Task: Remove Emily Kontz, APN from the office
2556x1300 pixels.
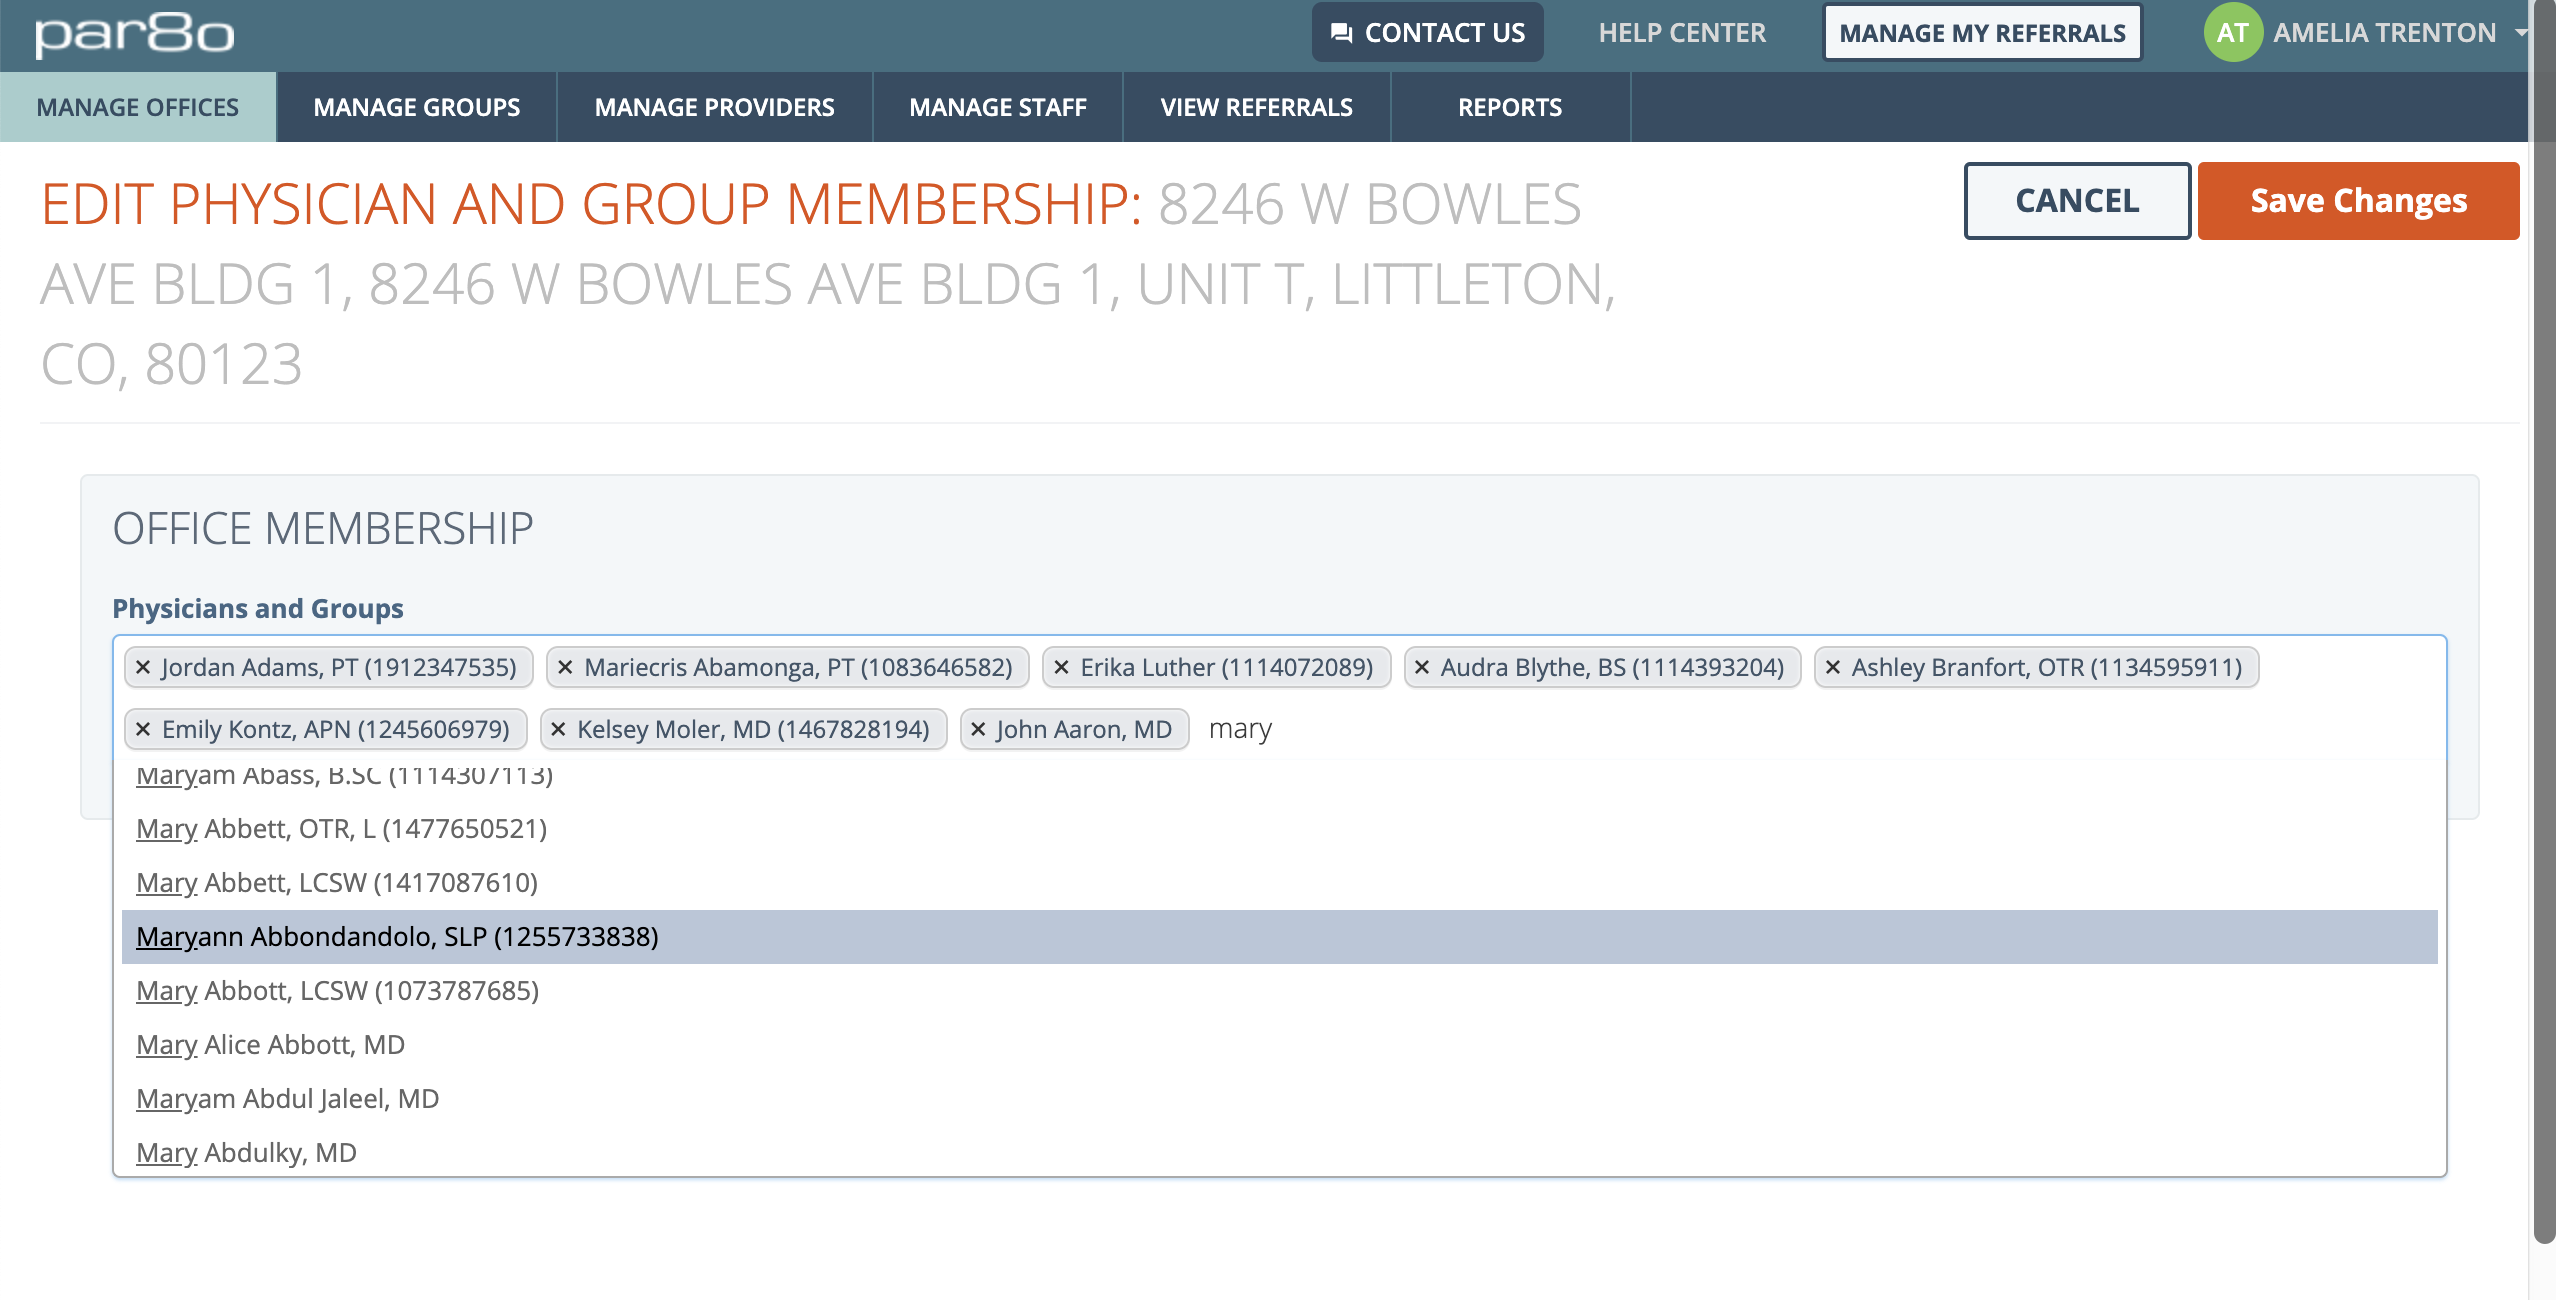Action: pyautogui.click(x=143, y=729)
